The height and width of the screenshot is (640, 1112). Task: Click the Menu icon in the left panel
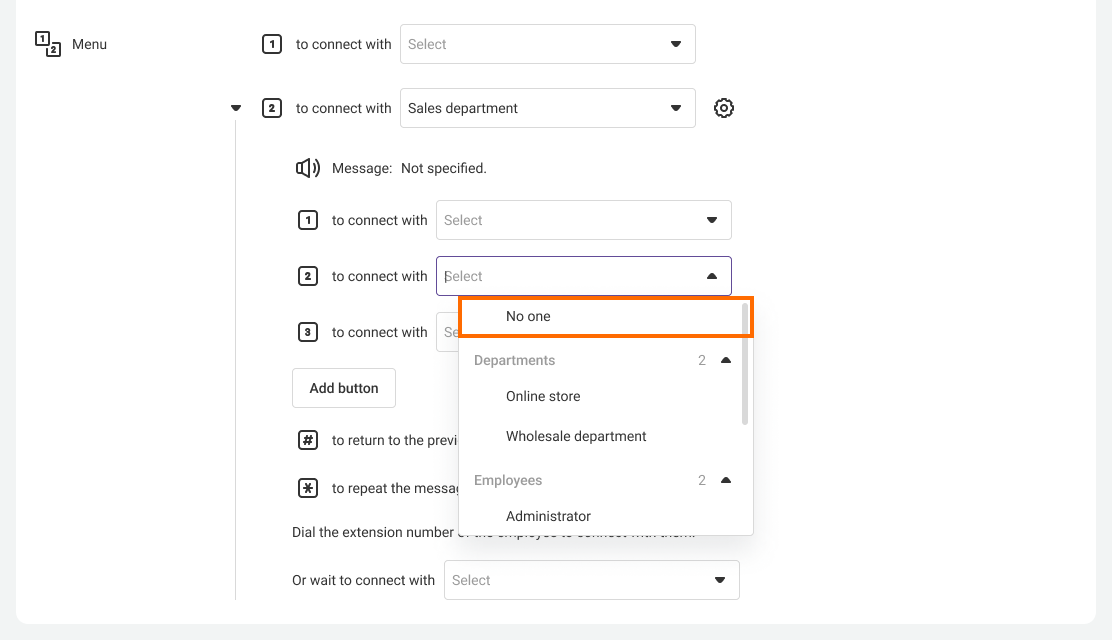tap(48, 44)
